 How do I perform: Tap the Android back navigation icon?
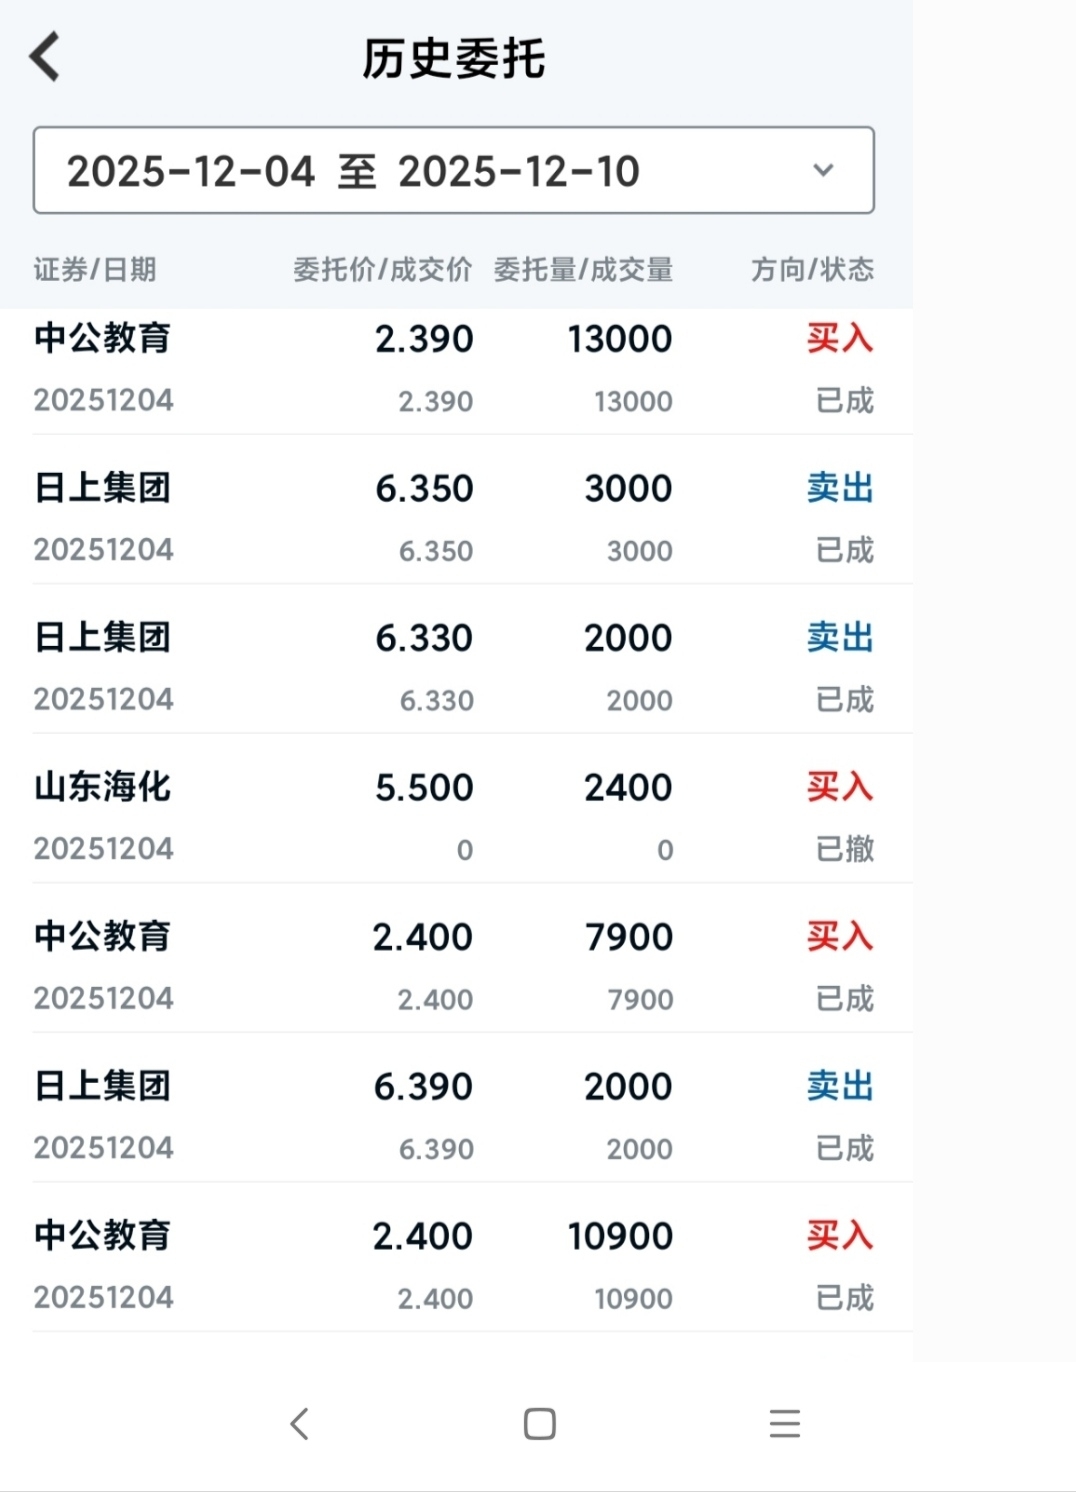click(299, 1423)
